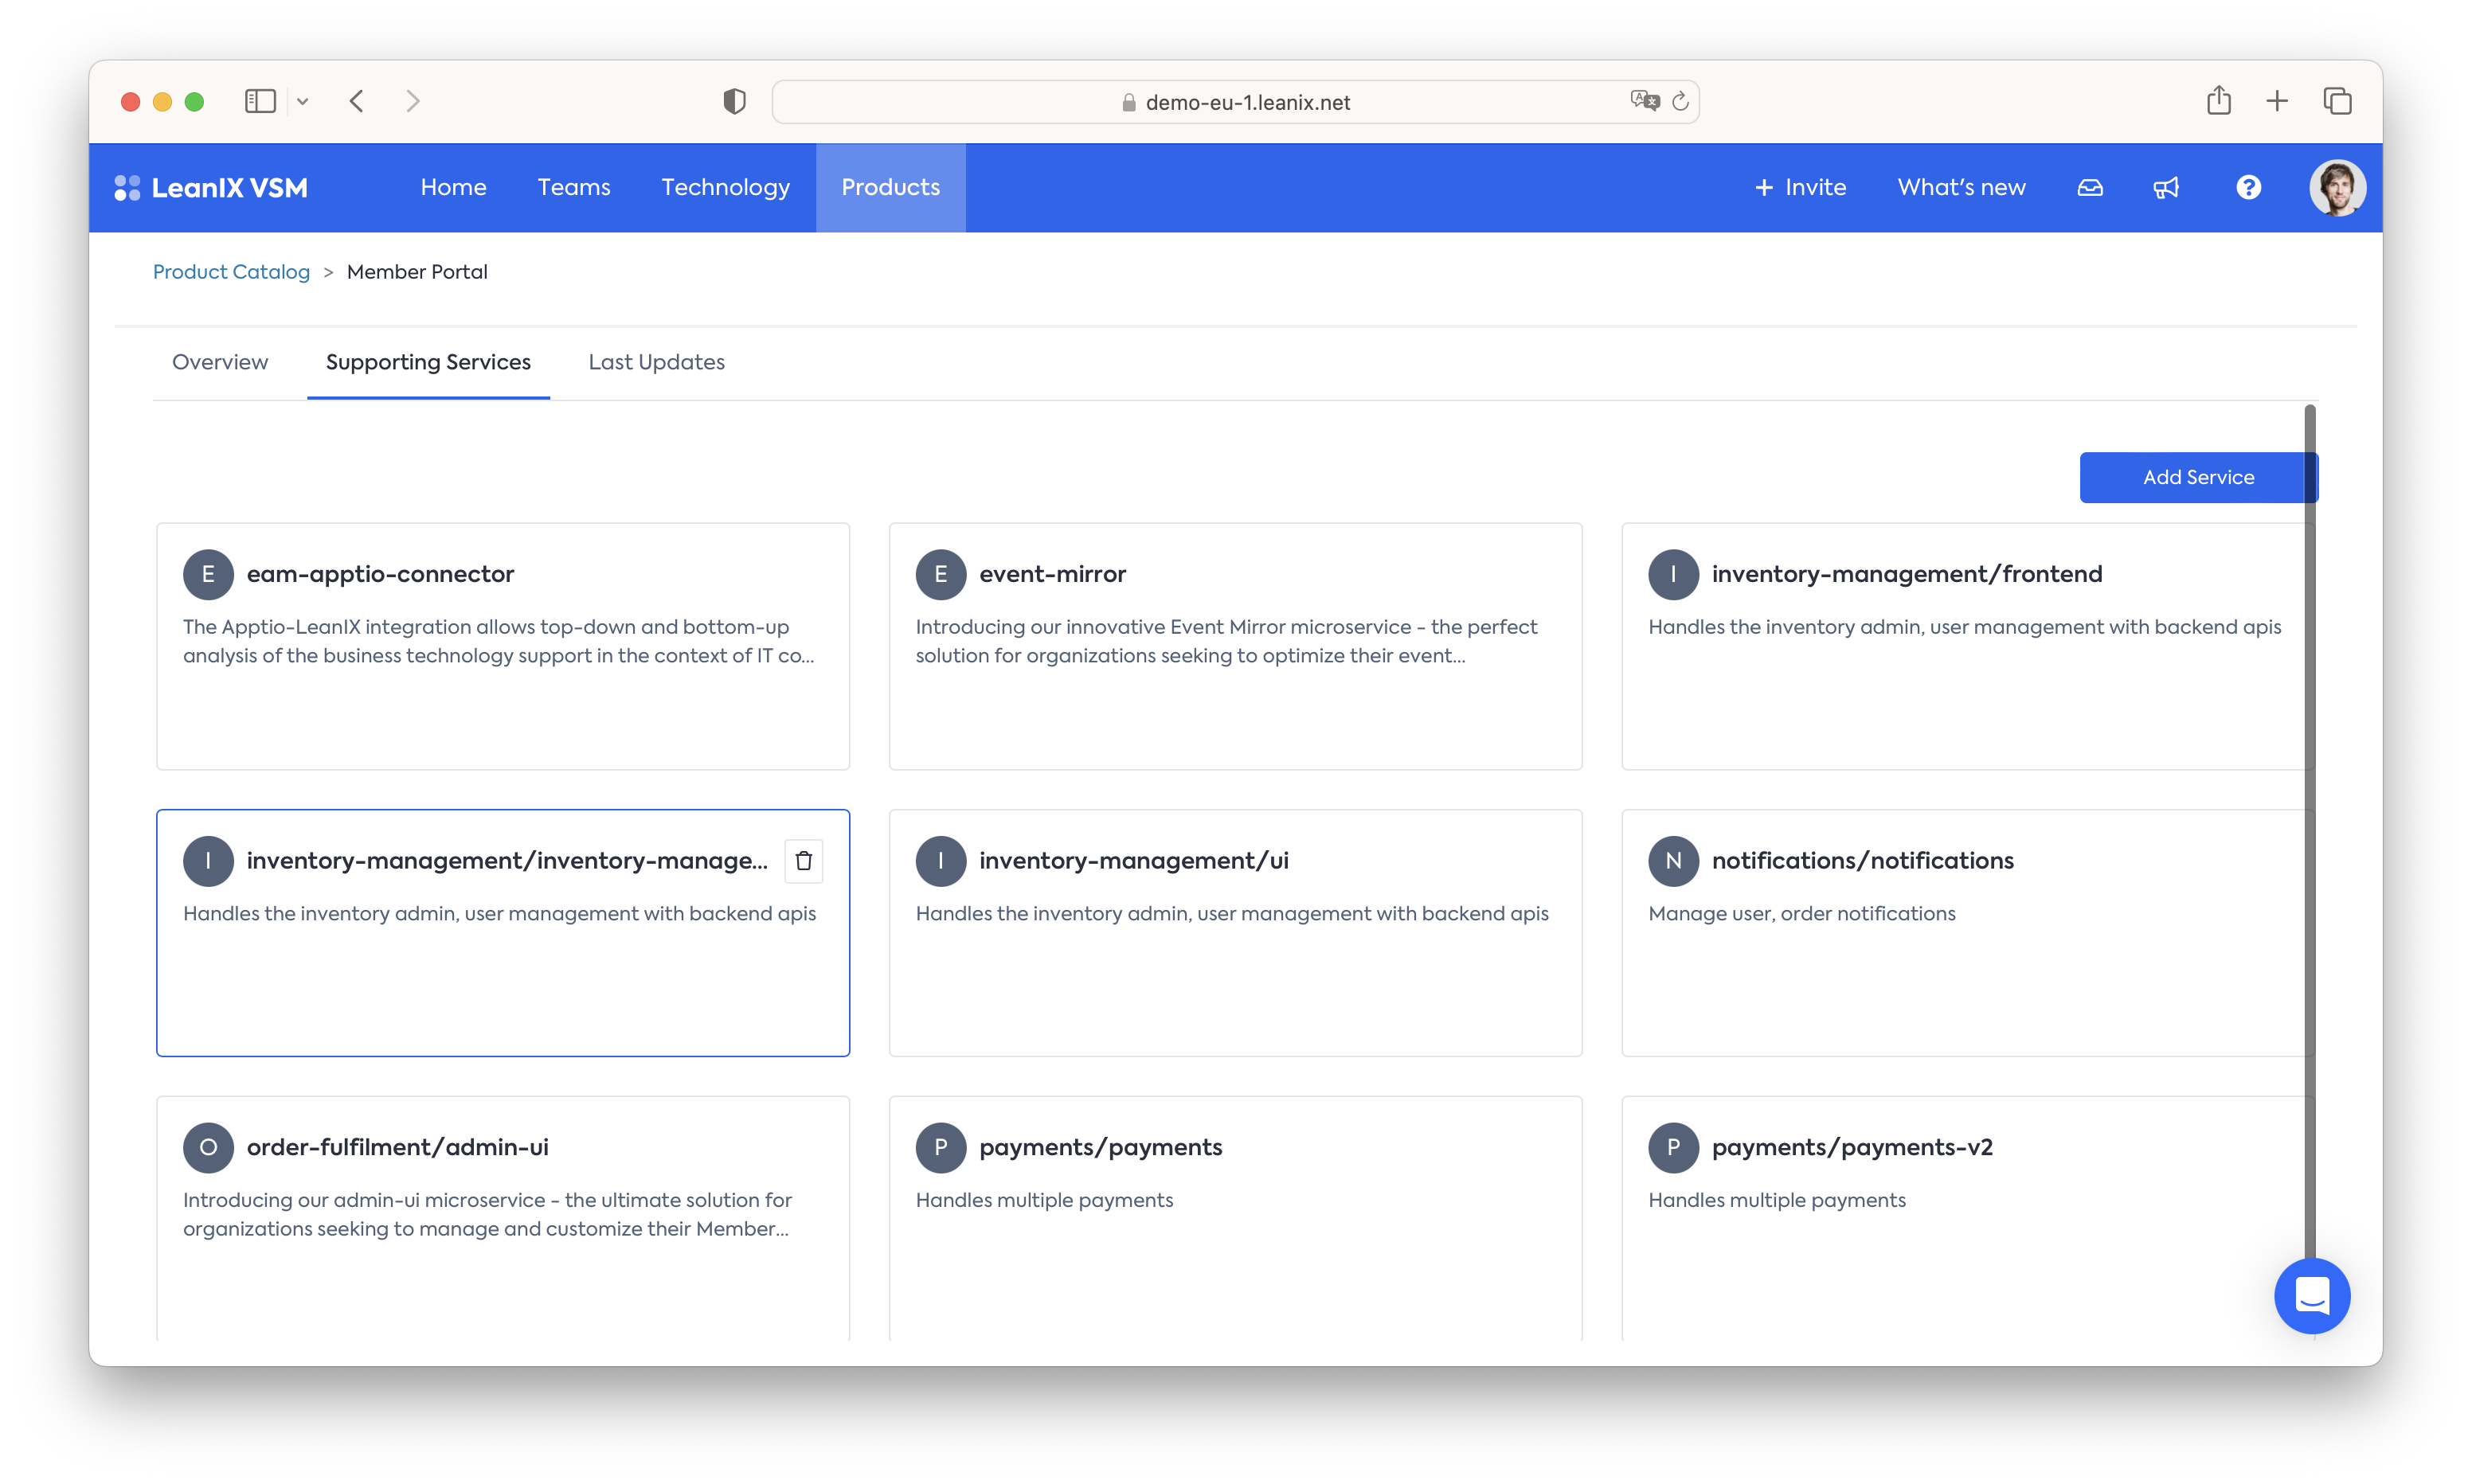
Task: Open the event-mirror service card
Action: (1235, 646)
